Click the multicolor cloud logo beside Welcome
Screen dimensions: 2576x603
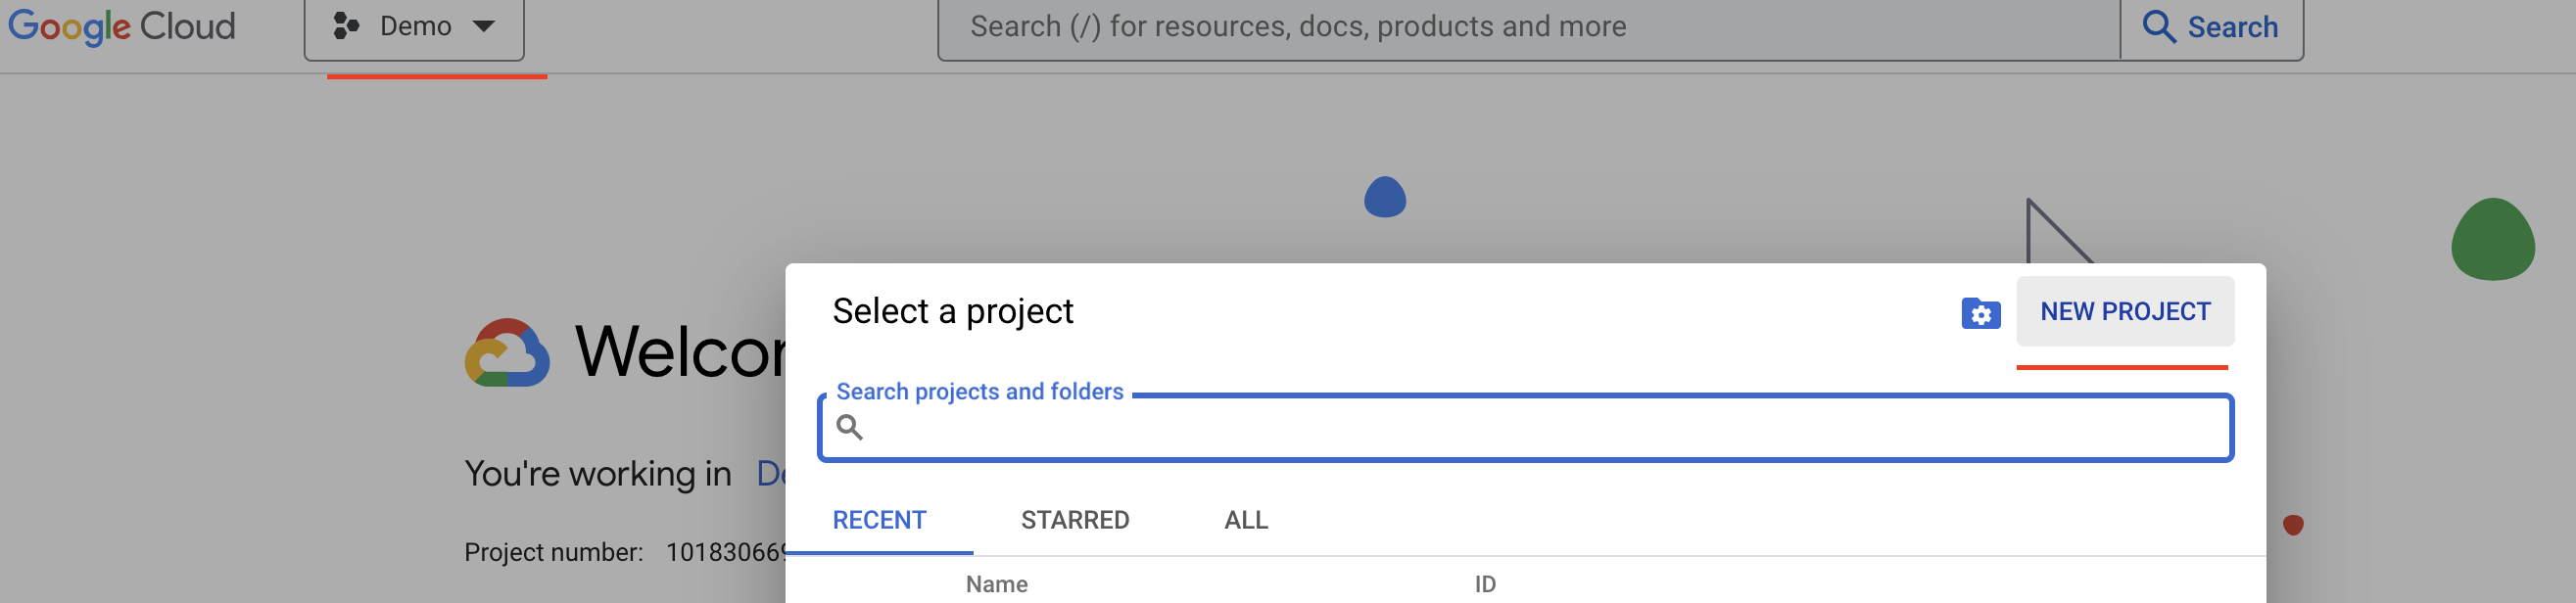(507, 354)
